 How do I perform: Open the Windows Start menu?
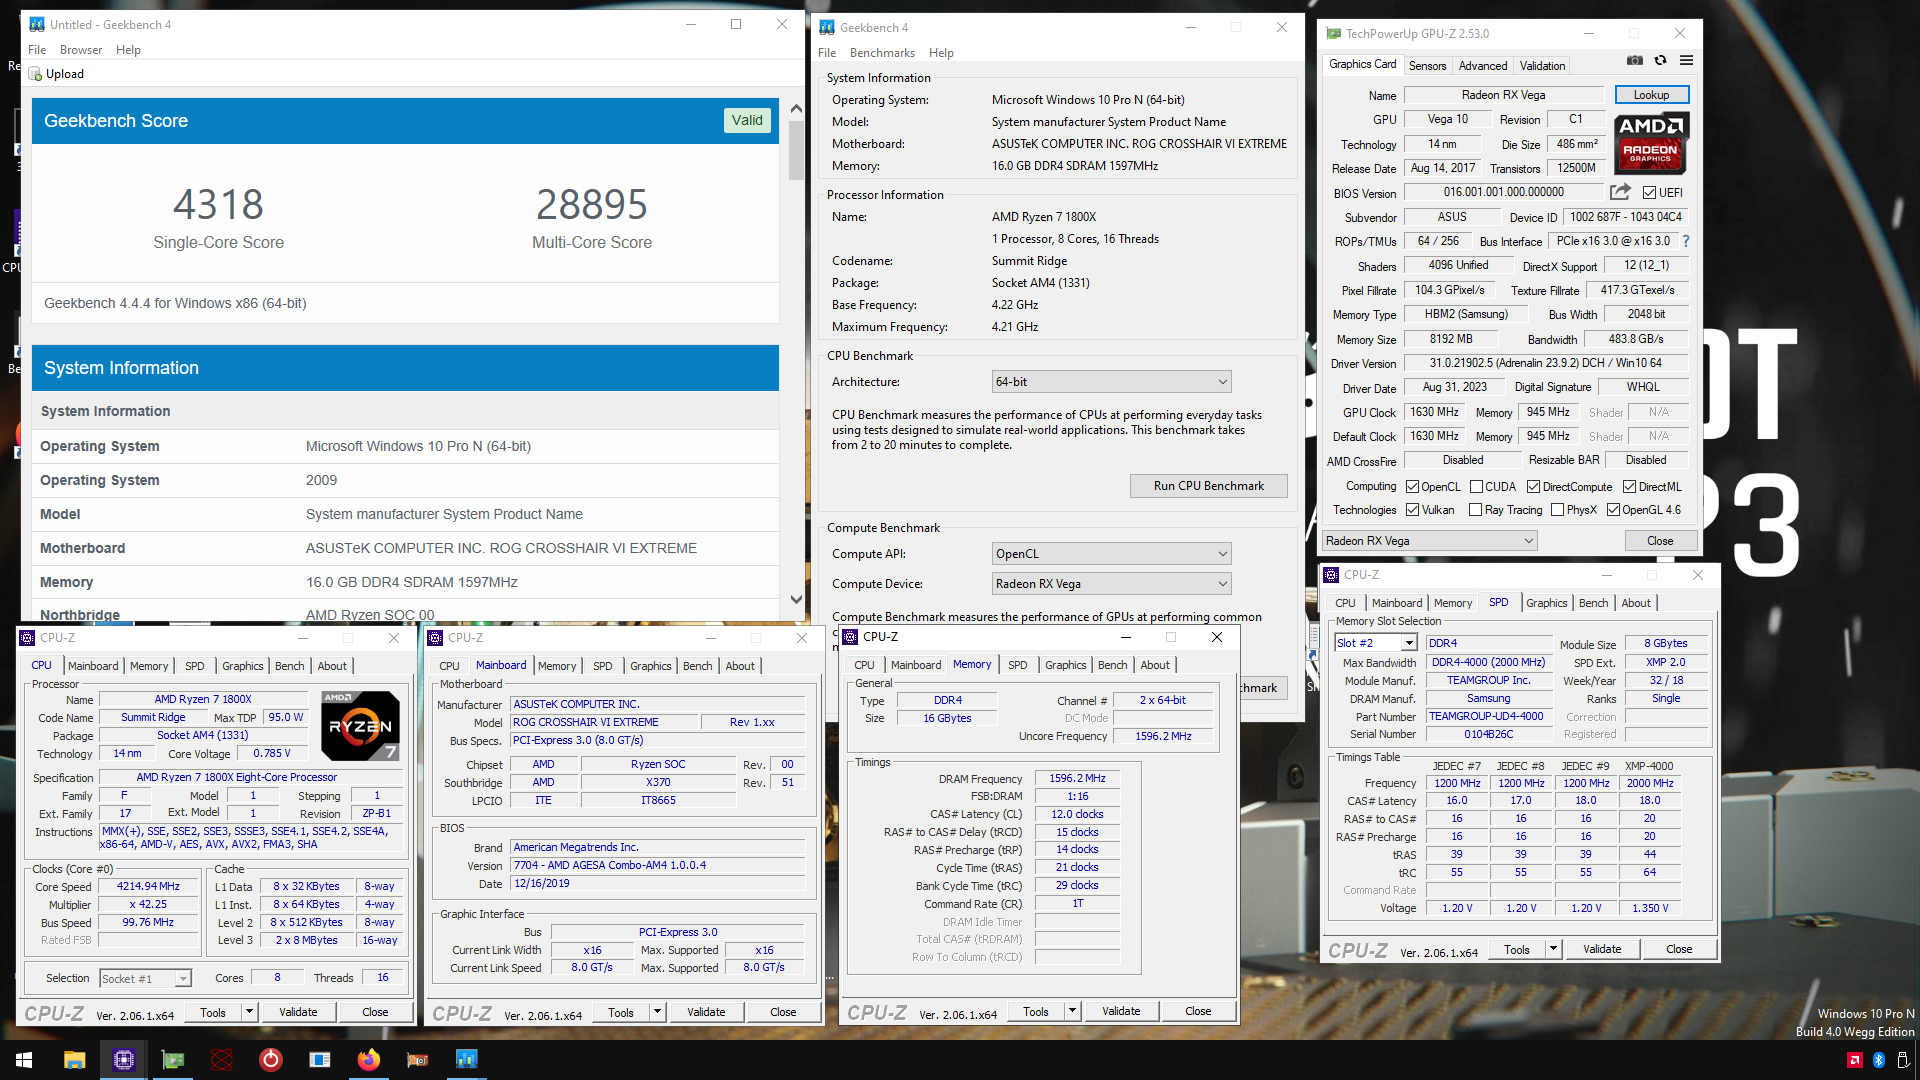(24, 1060)
